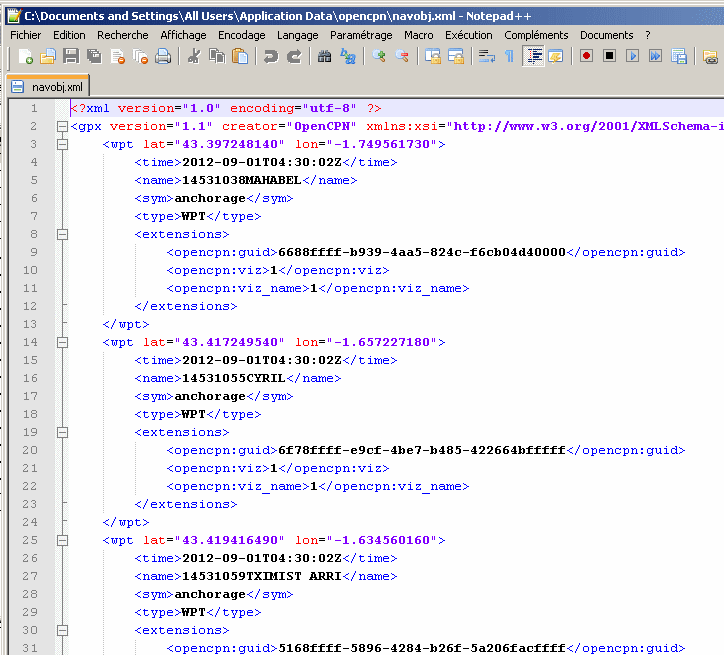Open the Encodage menu
The width and height of the screenshot is (724, 655).
(x=241, y=35)
